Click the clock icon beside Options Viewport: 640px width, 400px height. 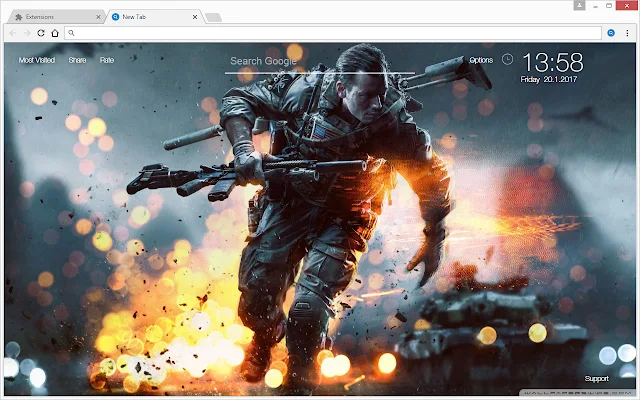click(x=507, y=60)
